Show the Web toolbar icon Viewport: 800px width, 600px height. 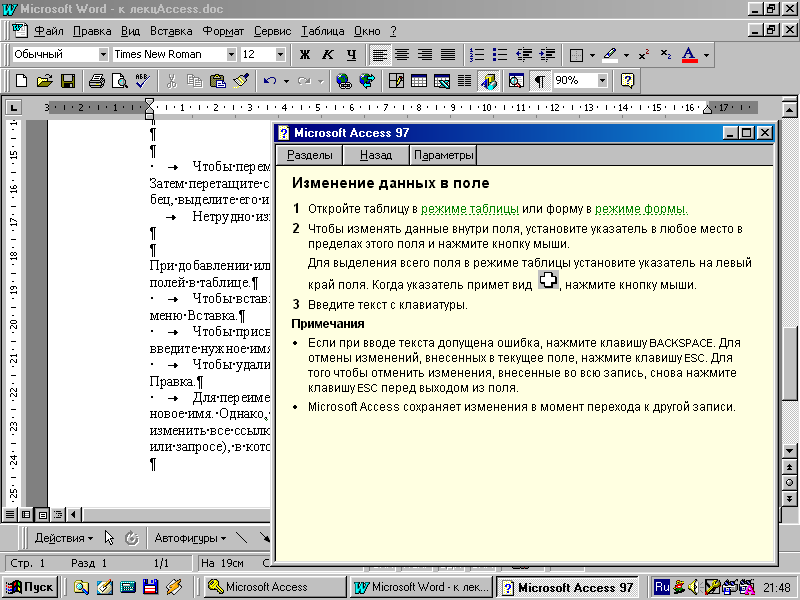(367, 81)
